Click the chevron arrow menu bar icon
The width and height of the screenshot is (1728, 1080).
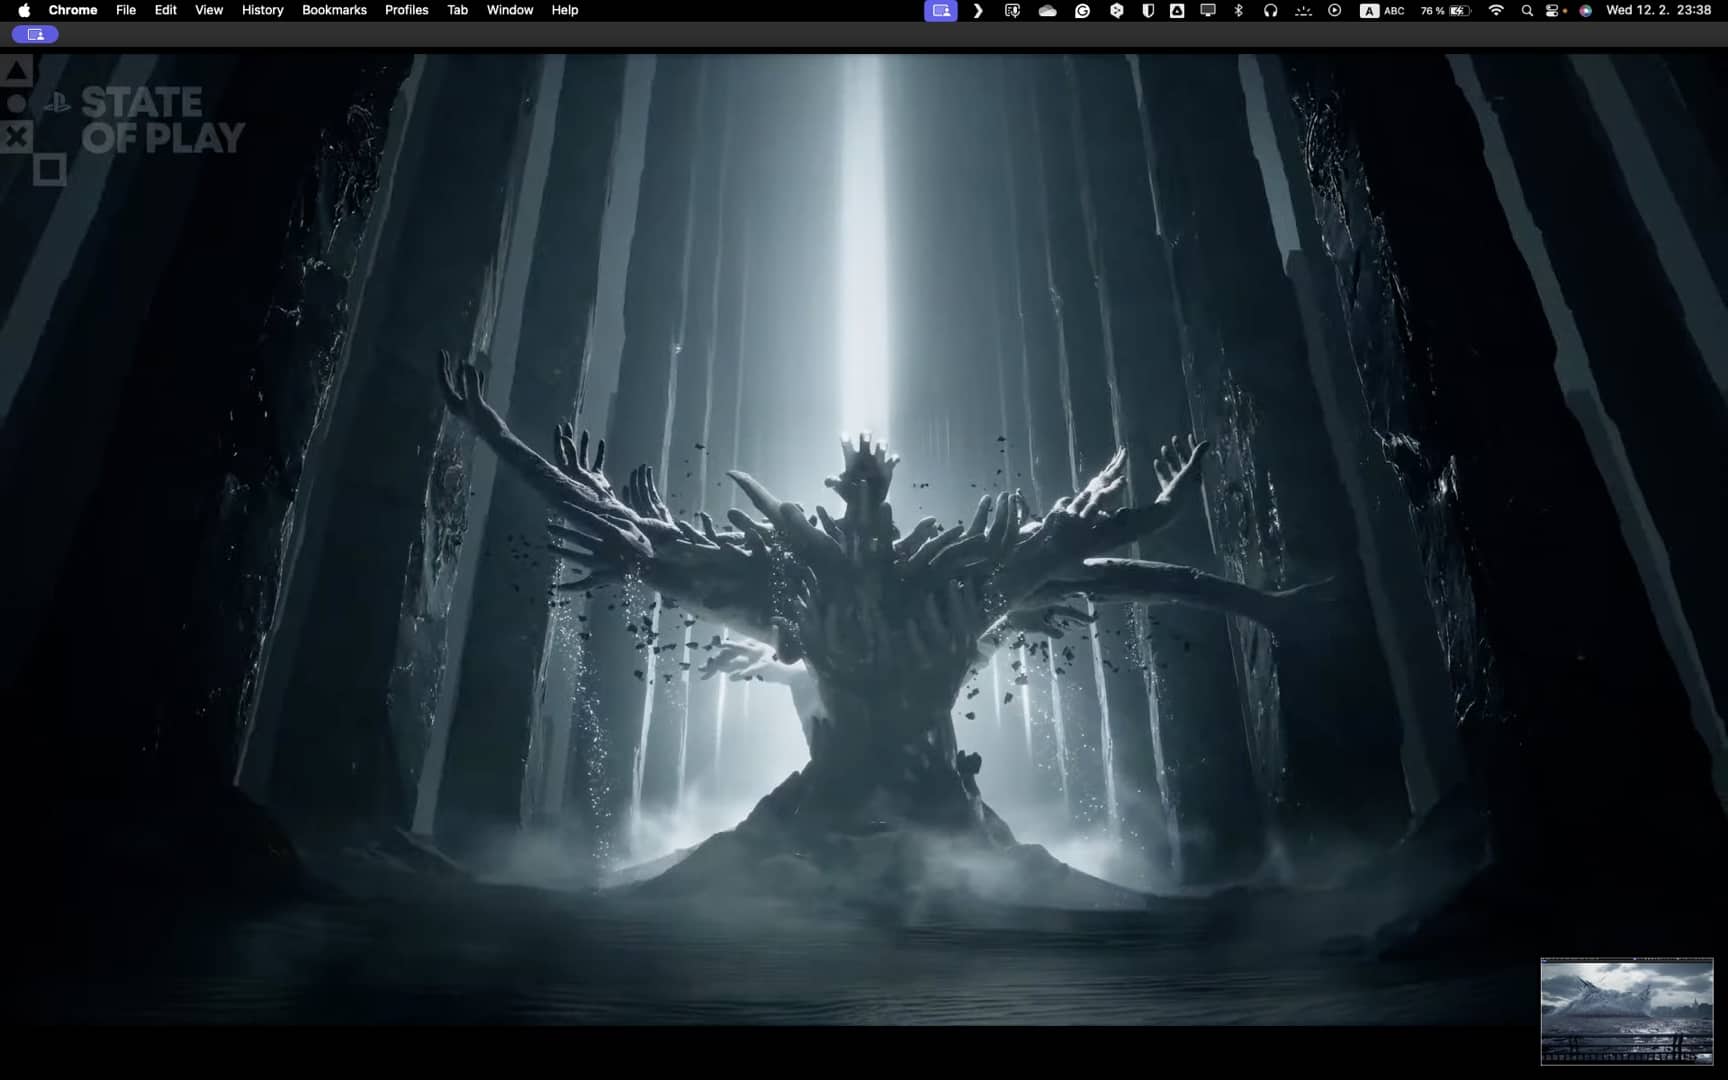click(x=978, y=11)
